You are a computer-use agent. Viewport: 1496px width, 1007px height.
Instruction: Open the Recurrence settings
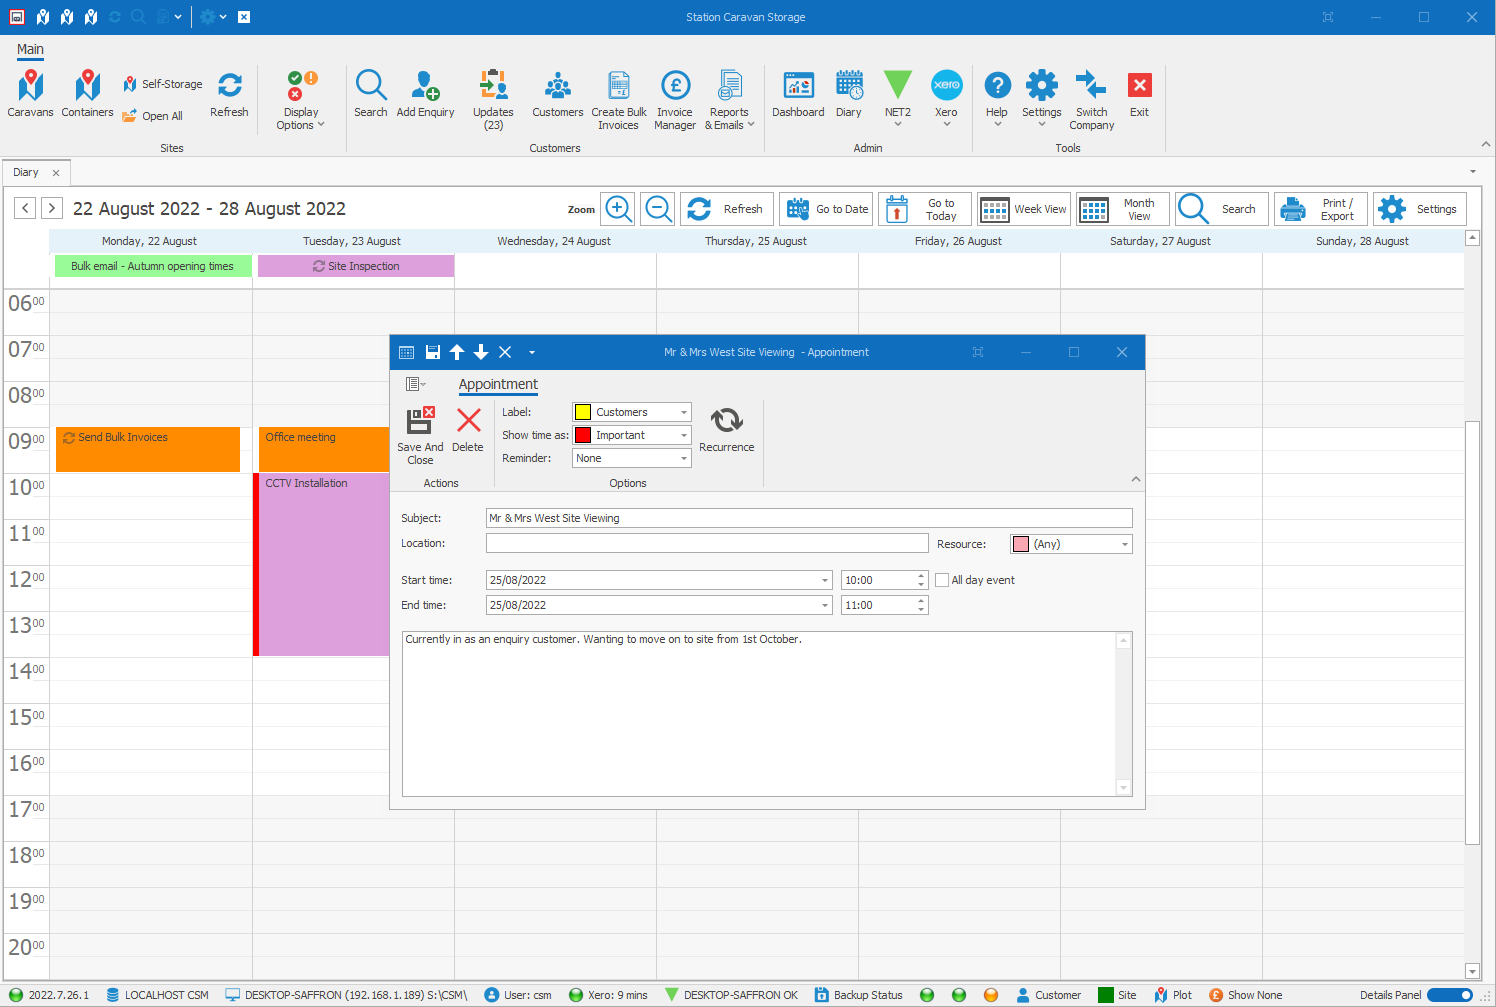(x=726, y=430)
